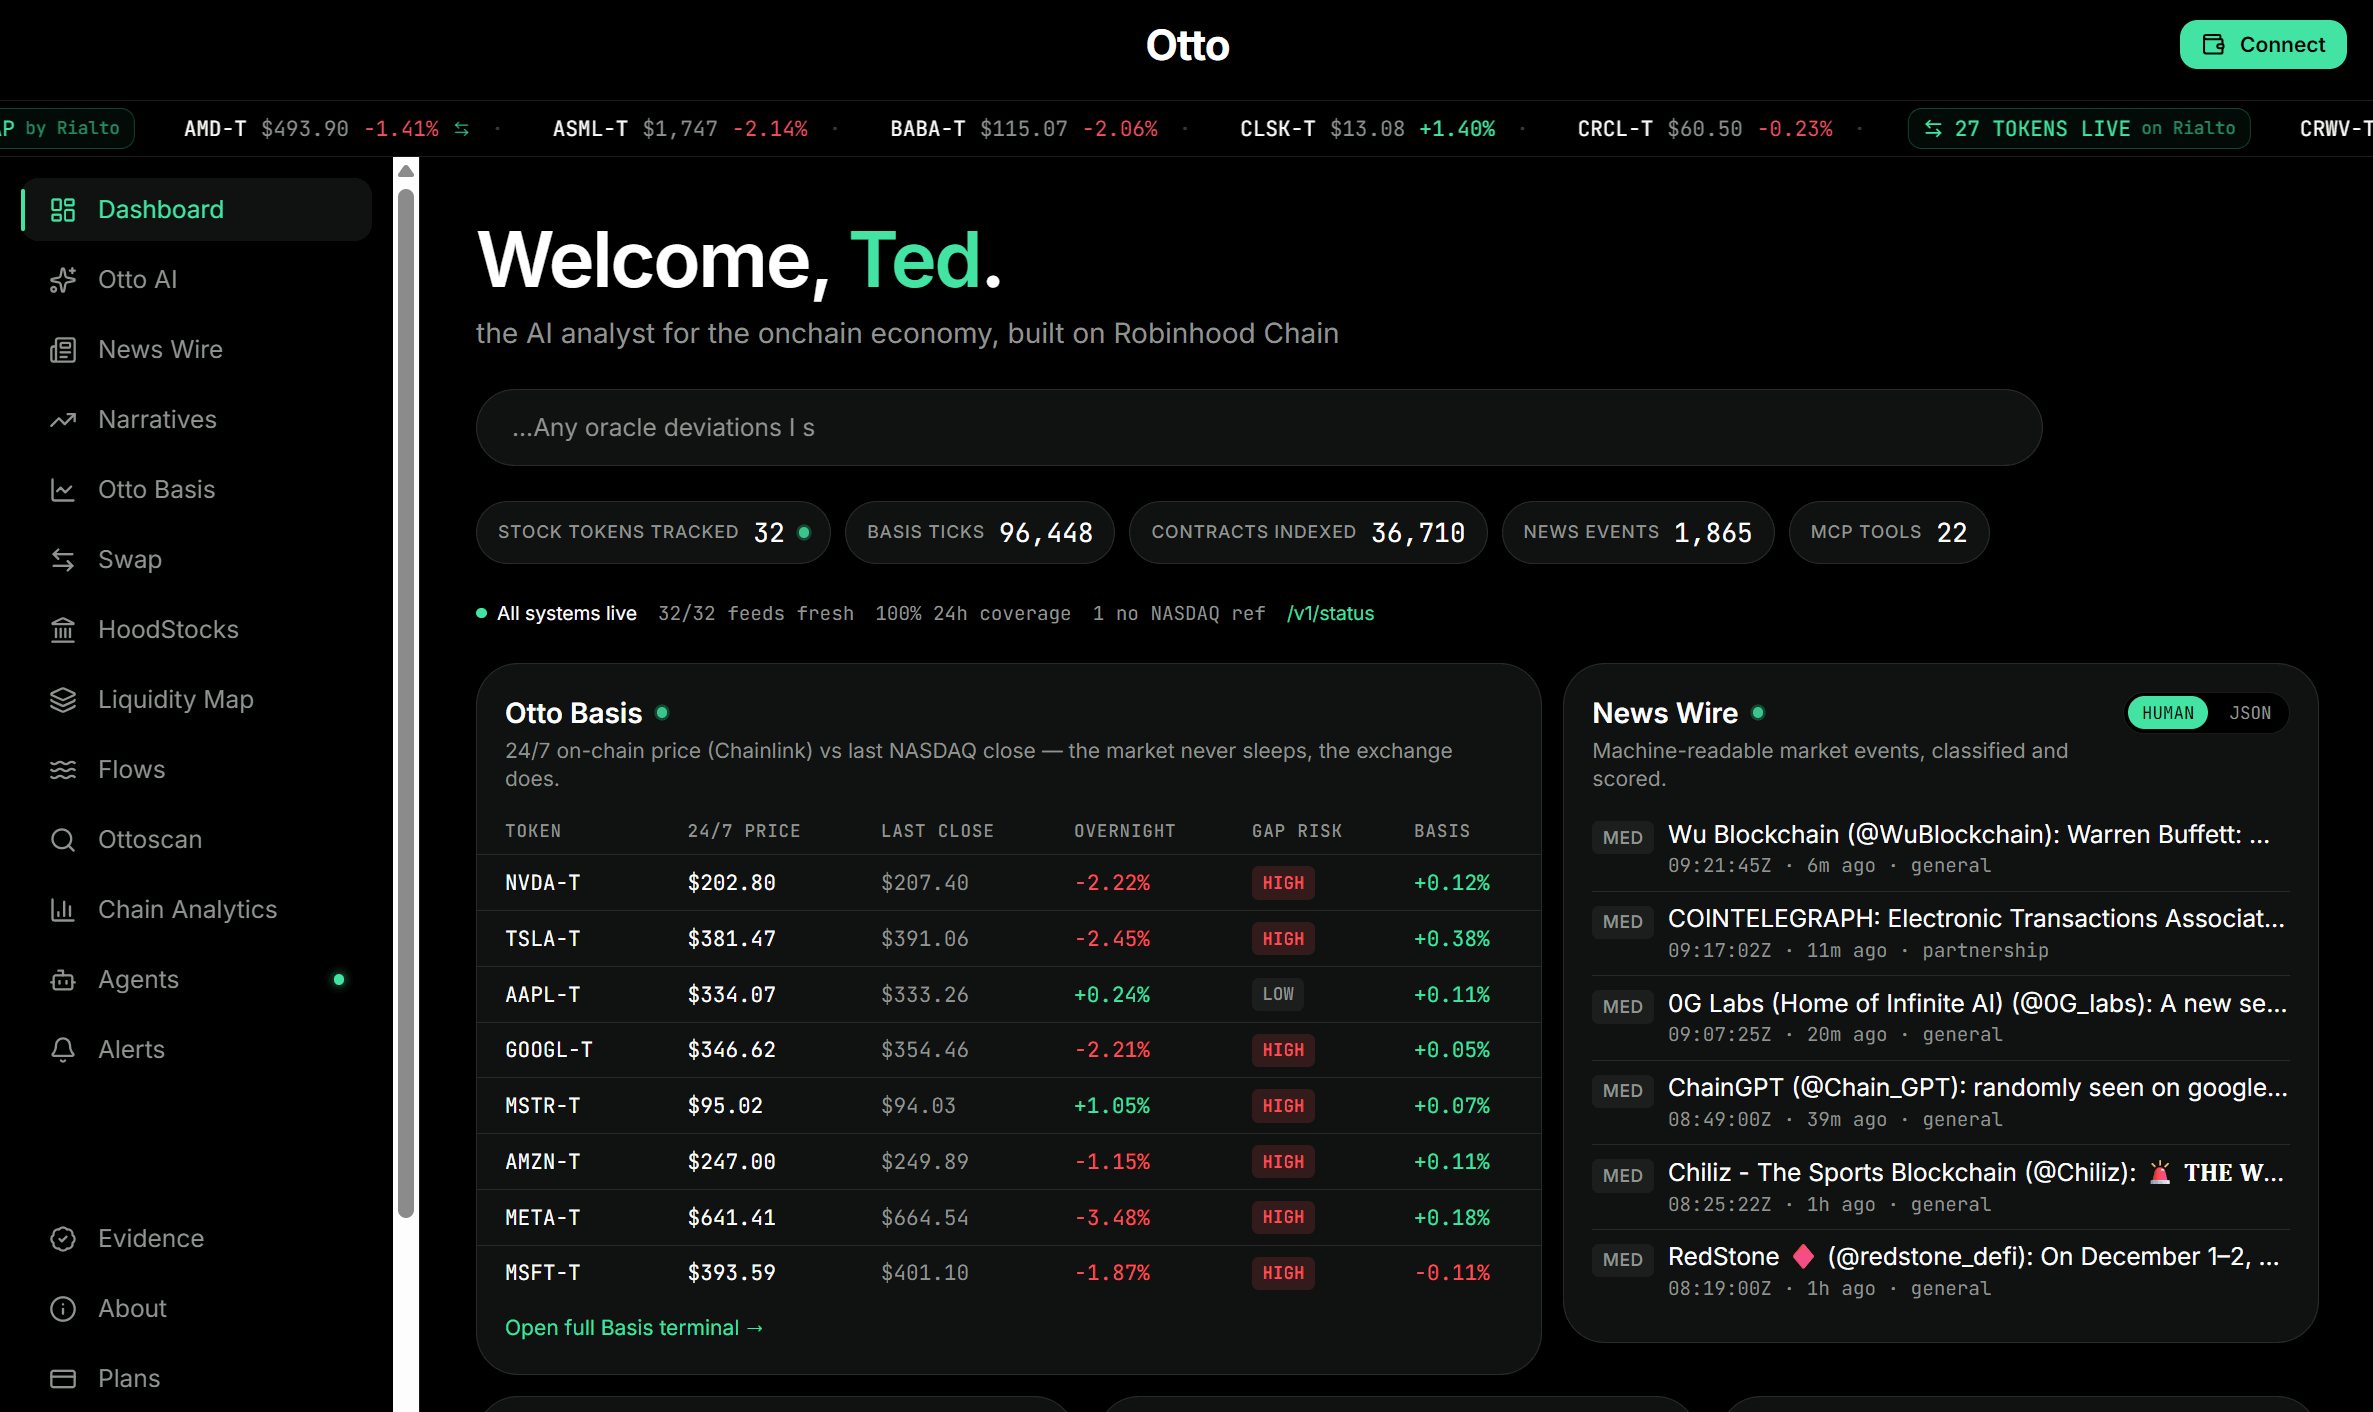Click the MCP Tools 22 stat pill

pyautogui.click(x=1889, y=533)
